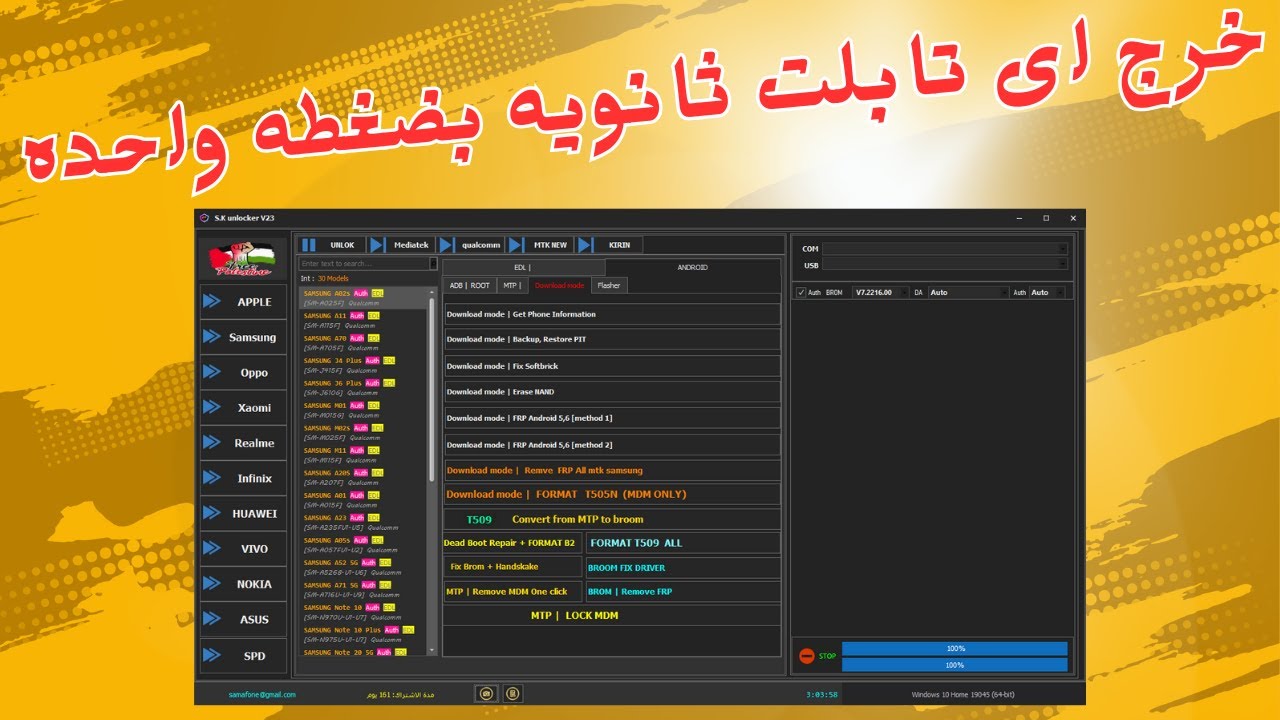This screenshot has height=720, width=1280.
Task: Click Fix Brom + Handskake
Action: pyautogui.click(x=512, y=567)
